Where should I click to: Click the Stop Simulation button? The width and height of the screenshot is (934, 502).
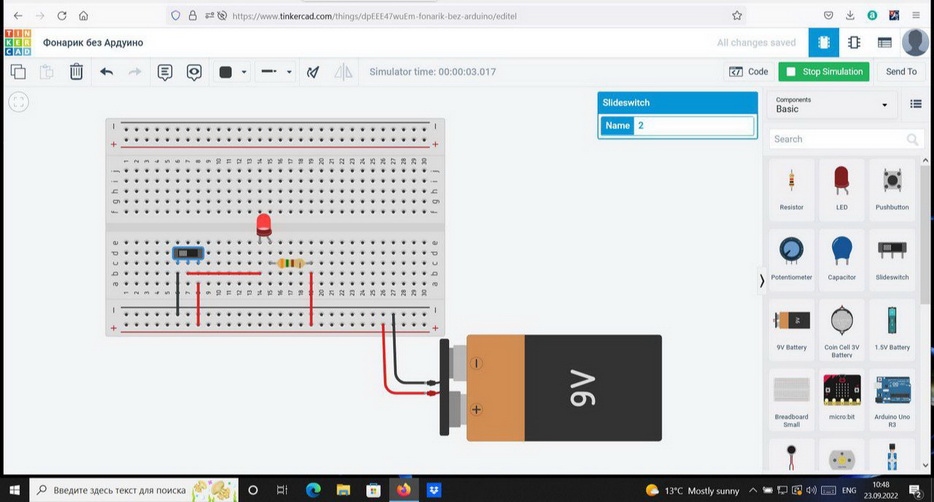pyautogui.click(x=822, y=72)
